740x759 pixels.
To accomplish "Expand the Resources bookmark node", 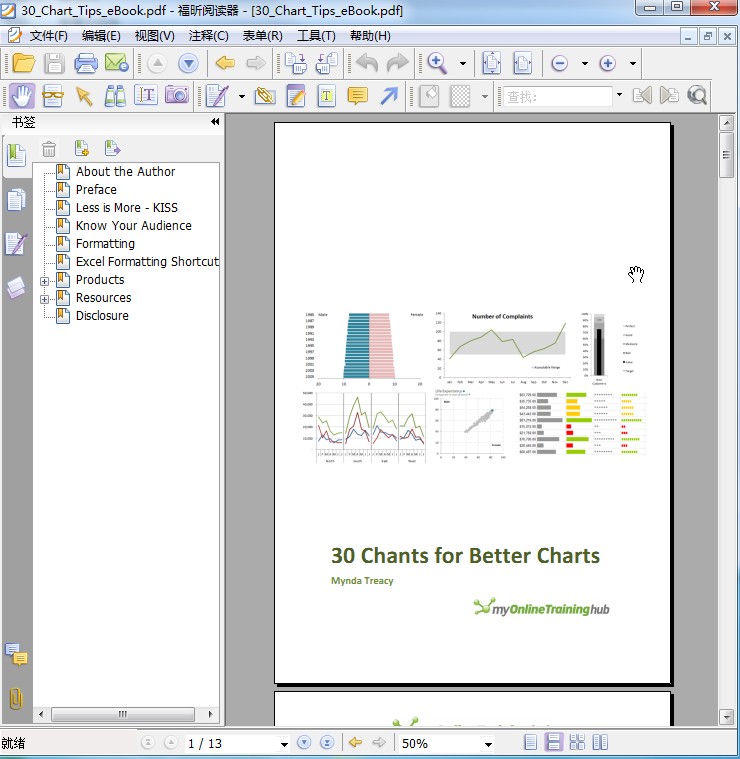I will [44, 299].
